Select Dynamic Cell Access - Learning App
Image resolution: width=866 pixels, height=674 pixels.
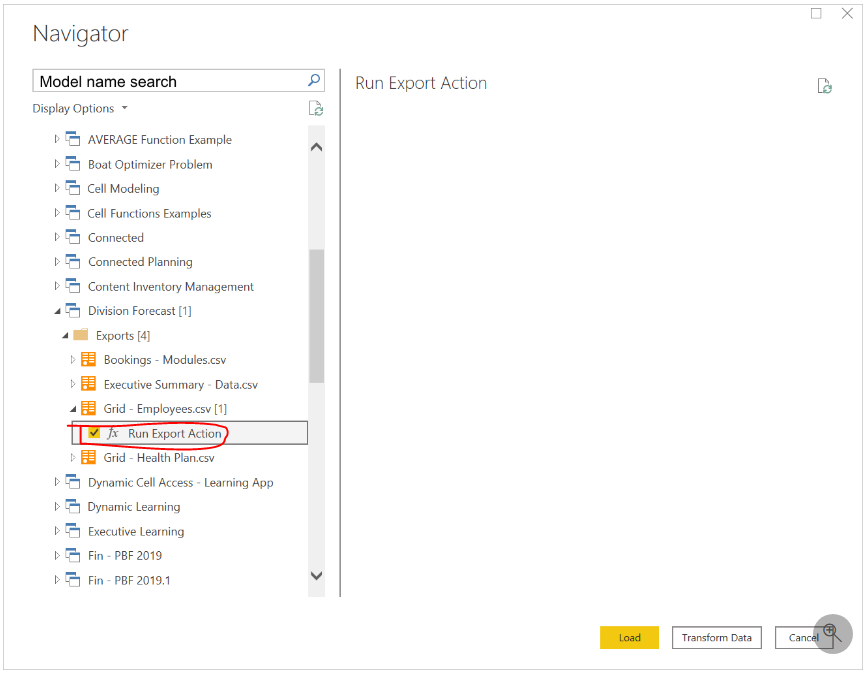(x=181, y=482)
